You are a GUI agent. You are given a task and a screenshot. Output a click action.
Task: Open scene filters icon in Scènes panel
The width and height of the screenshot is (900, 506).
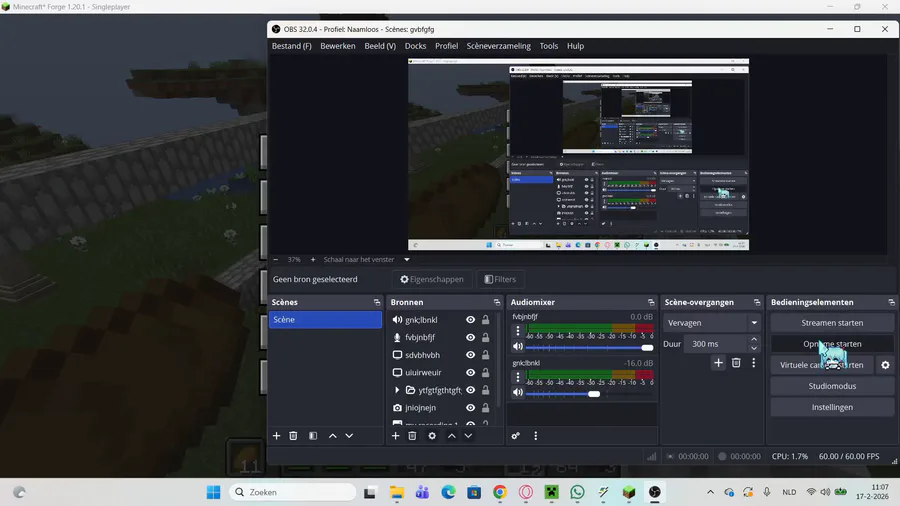[x=313, y=436]
